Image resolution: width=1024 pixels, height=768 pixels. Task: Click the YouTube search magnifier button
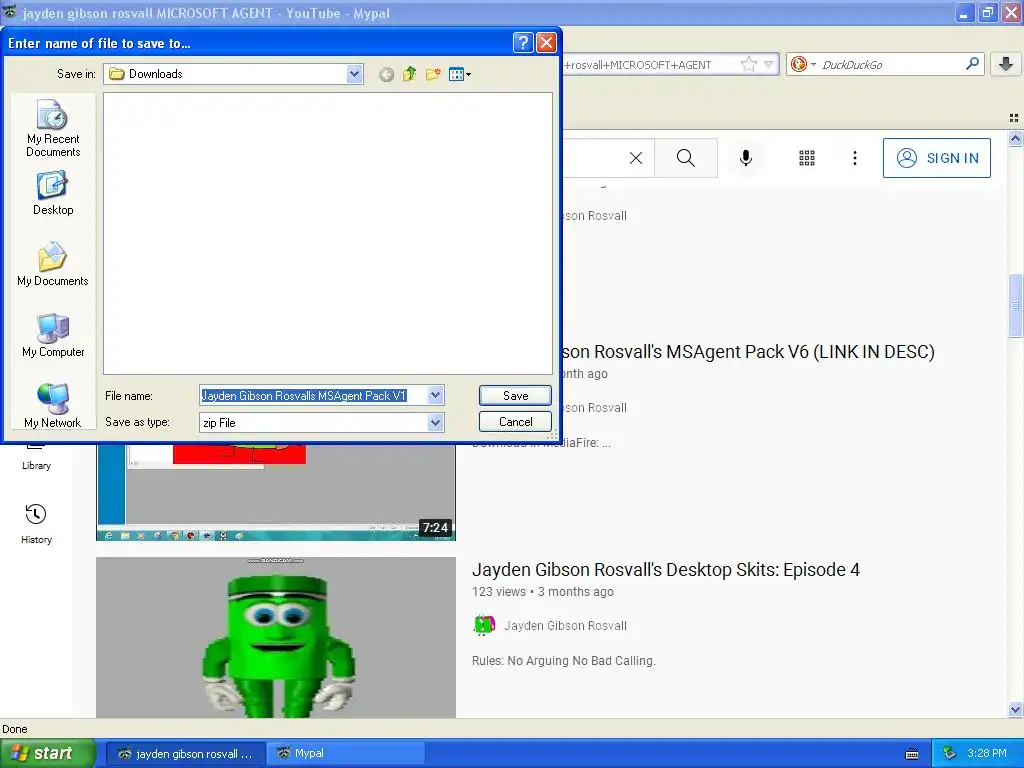click(x=686, y=158)
